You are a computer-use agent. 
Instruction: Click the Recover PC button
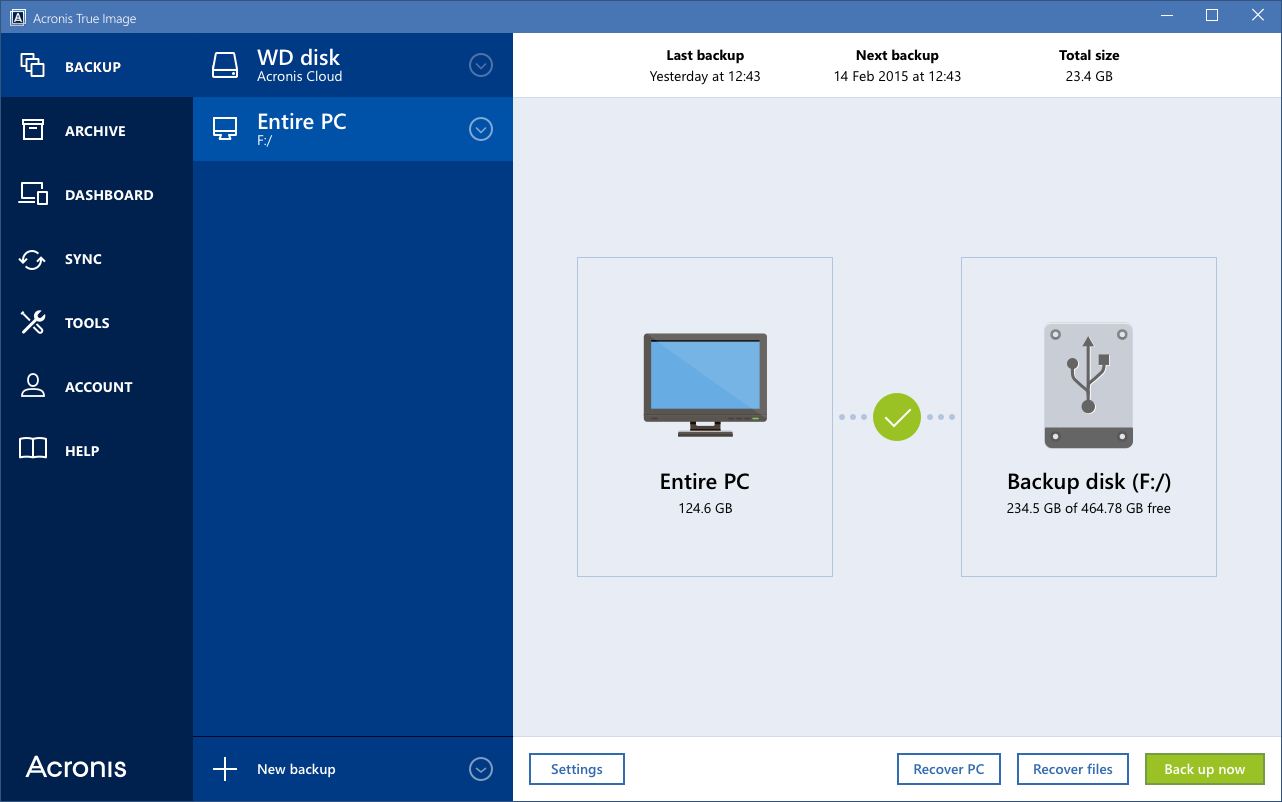tap(949, 769)
